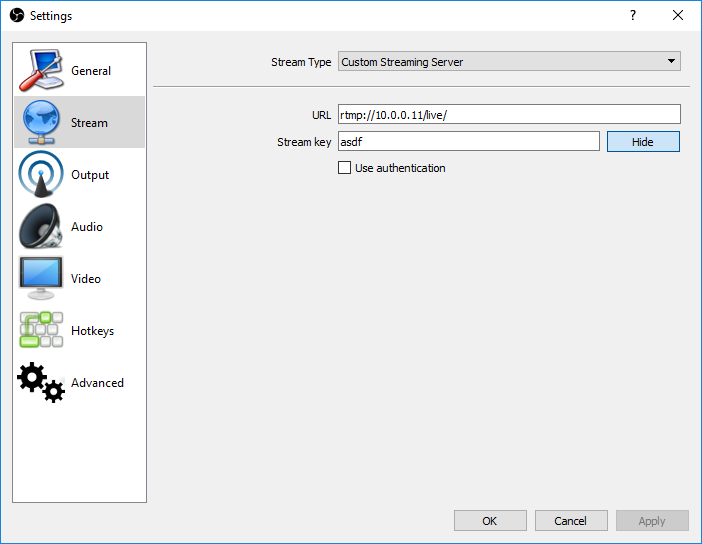The width and height of the screenshot is (702, 544).
Task: Select the Output broadcast antenna icon
Action: pyautogui.click(x=41, y=175)
